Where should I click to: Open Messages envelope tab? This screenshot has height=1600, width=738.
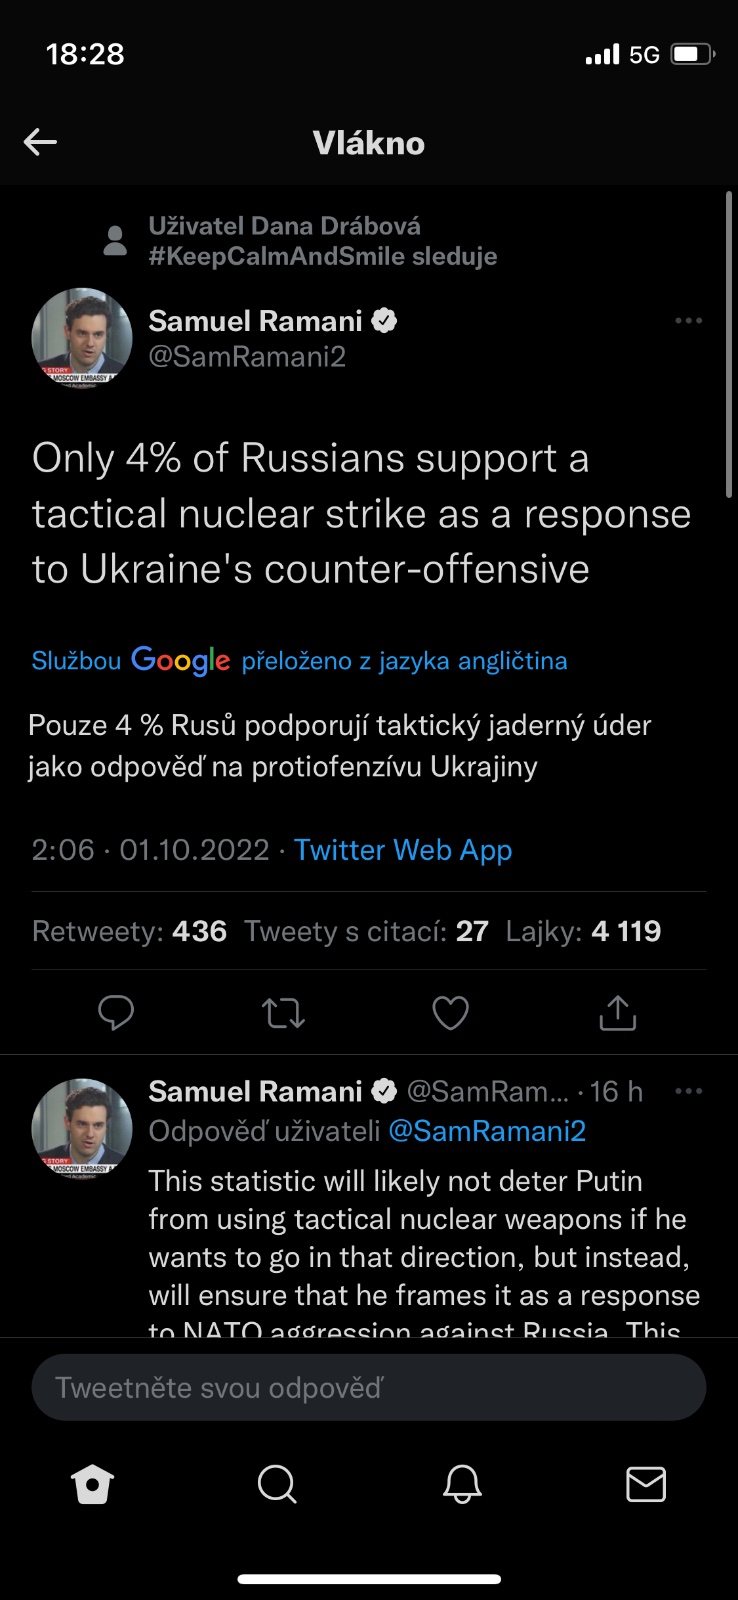pos(646,1484)
